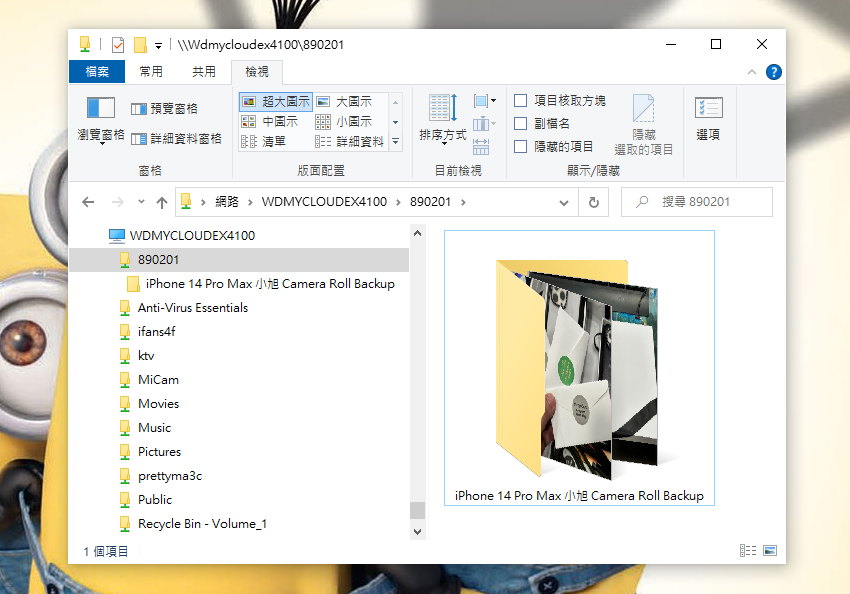Open Public share in the tree

click(145, 500)
